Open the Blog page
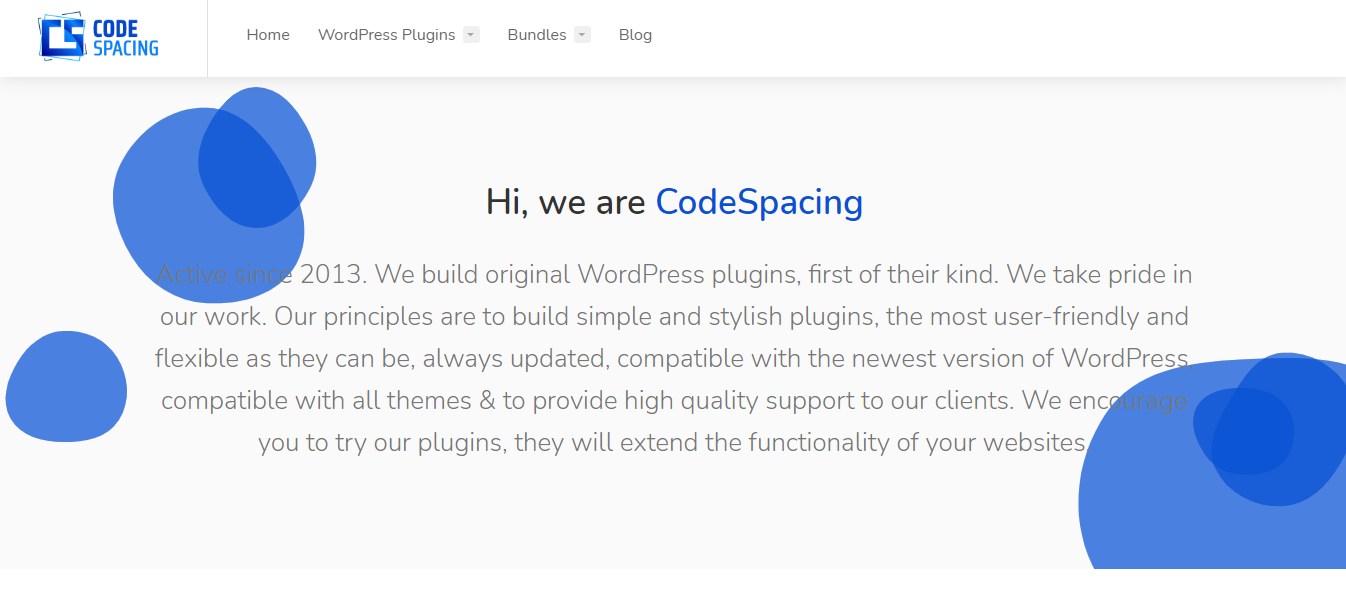The width and height of the screenshot is (1346, 595). [x=635, y=35]
